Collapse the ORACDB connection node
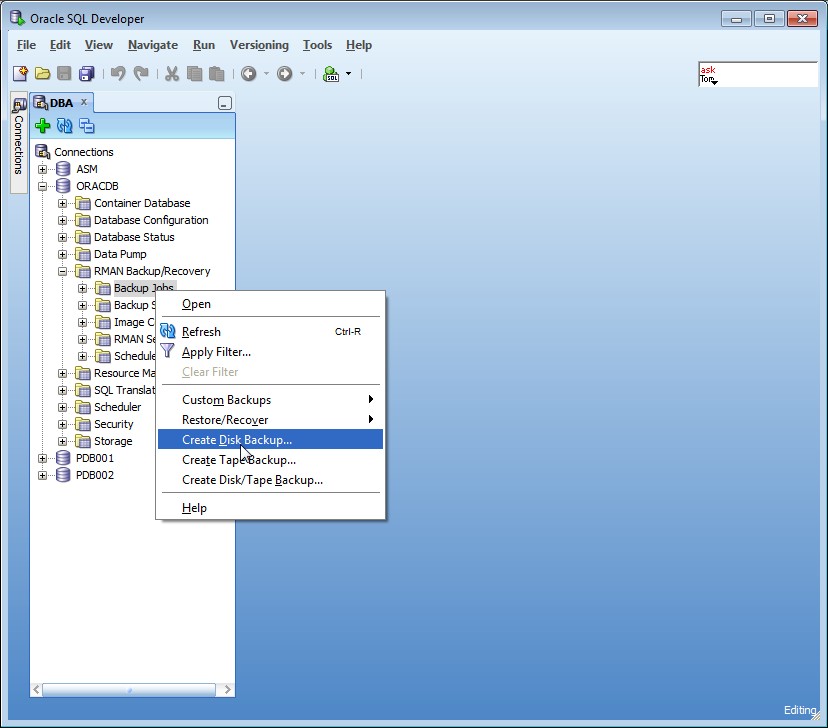 (42, 186)
